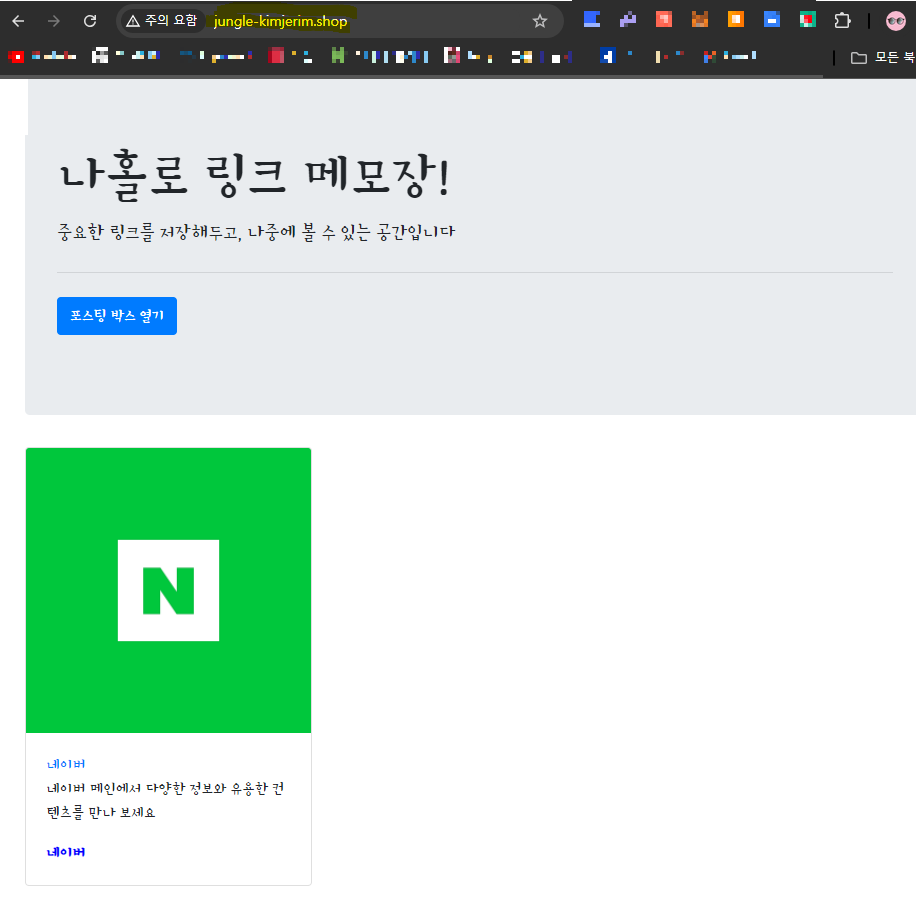This screenshot has height=907, width=916.
Task: Click the orange square extension icon
Action: (x=735, y=20)
